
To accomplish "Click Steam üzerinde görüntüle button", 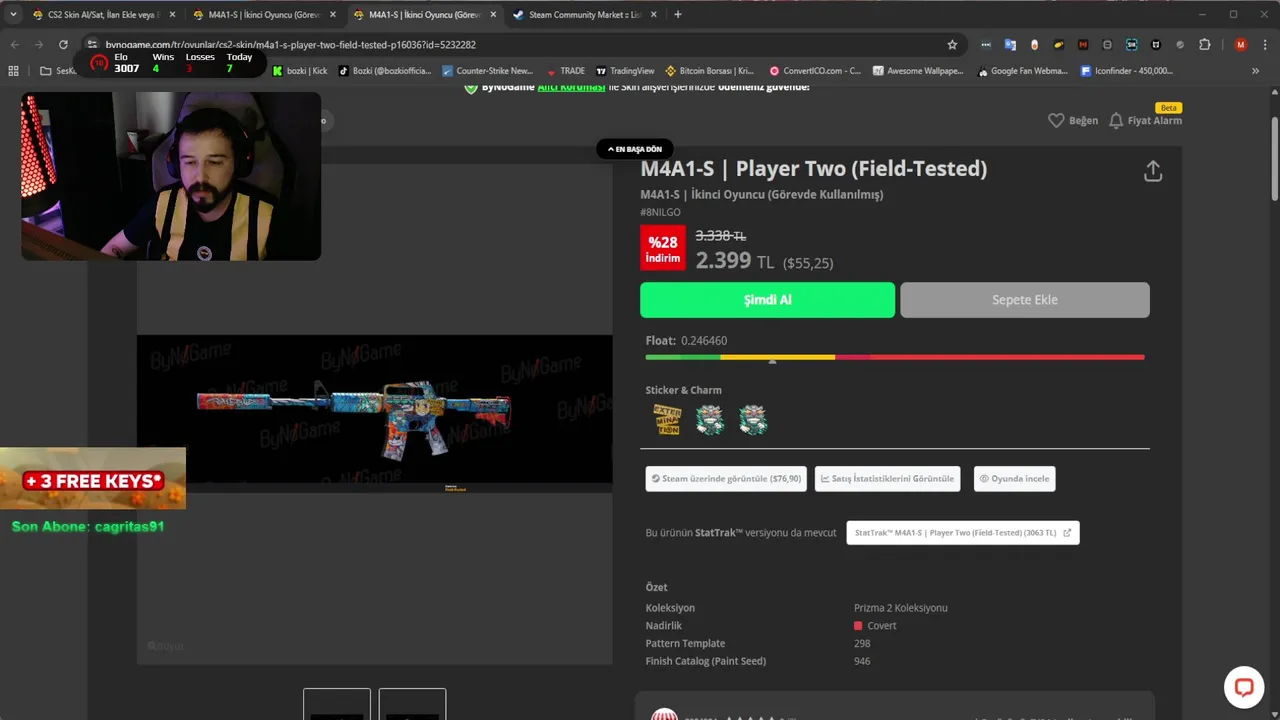I will pyautogui.click(x=726, y=479).
